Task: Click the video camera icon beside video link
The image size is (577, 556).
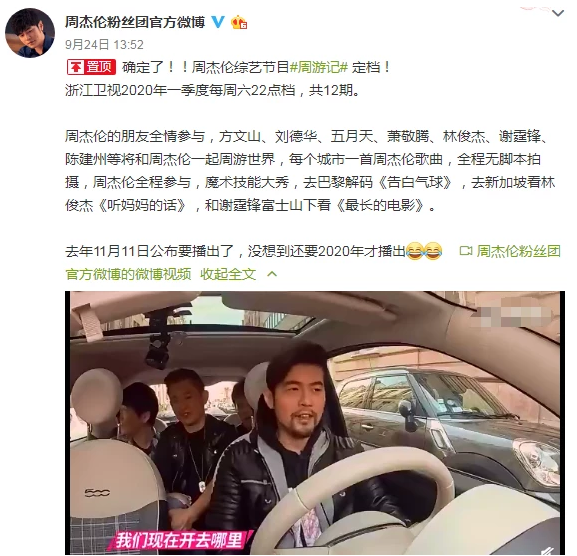Action: coord(466,251)
